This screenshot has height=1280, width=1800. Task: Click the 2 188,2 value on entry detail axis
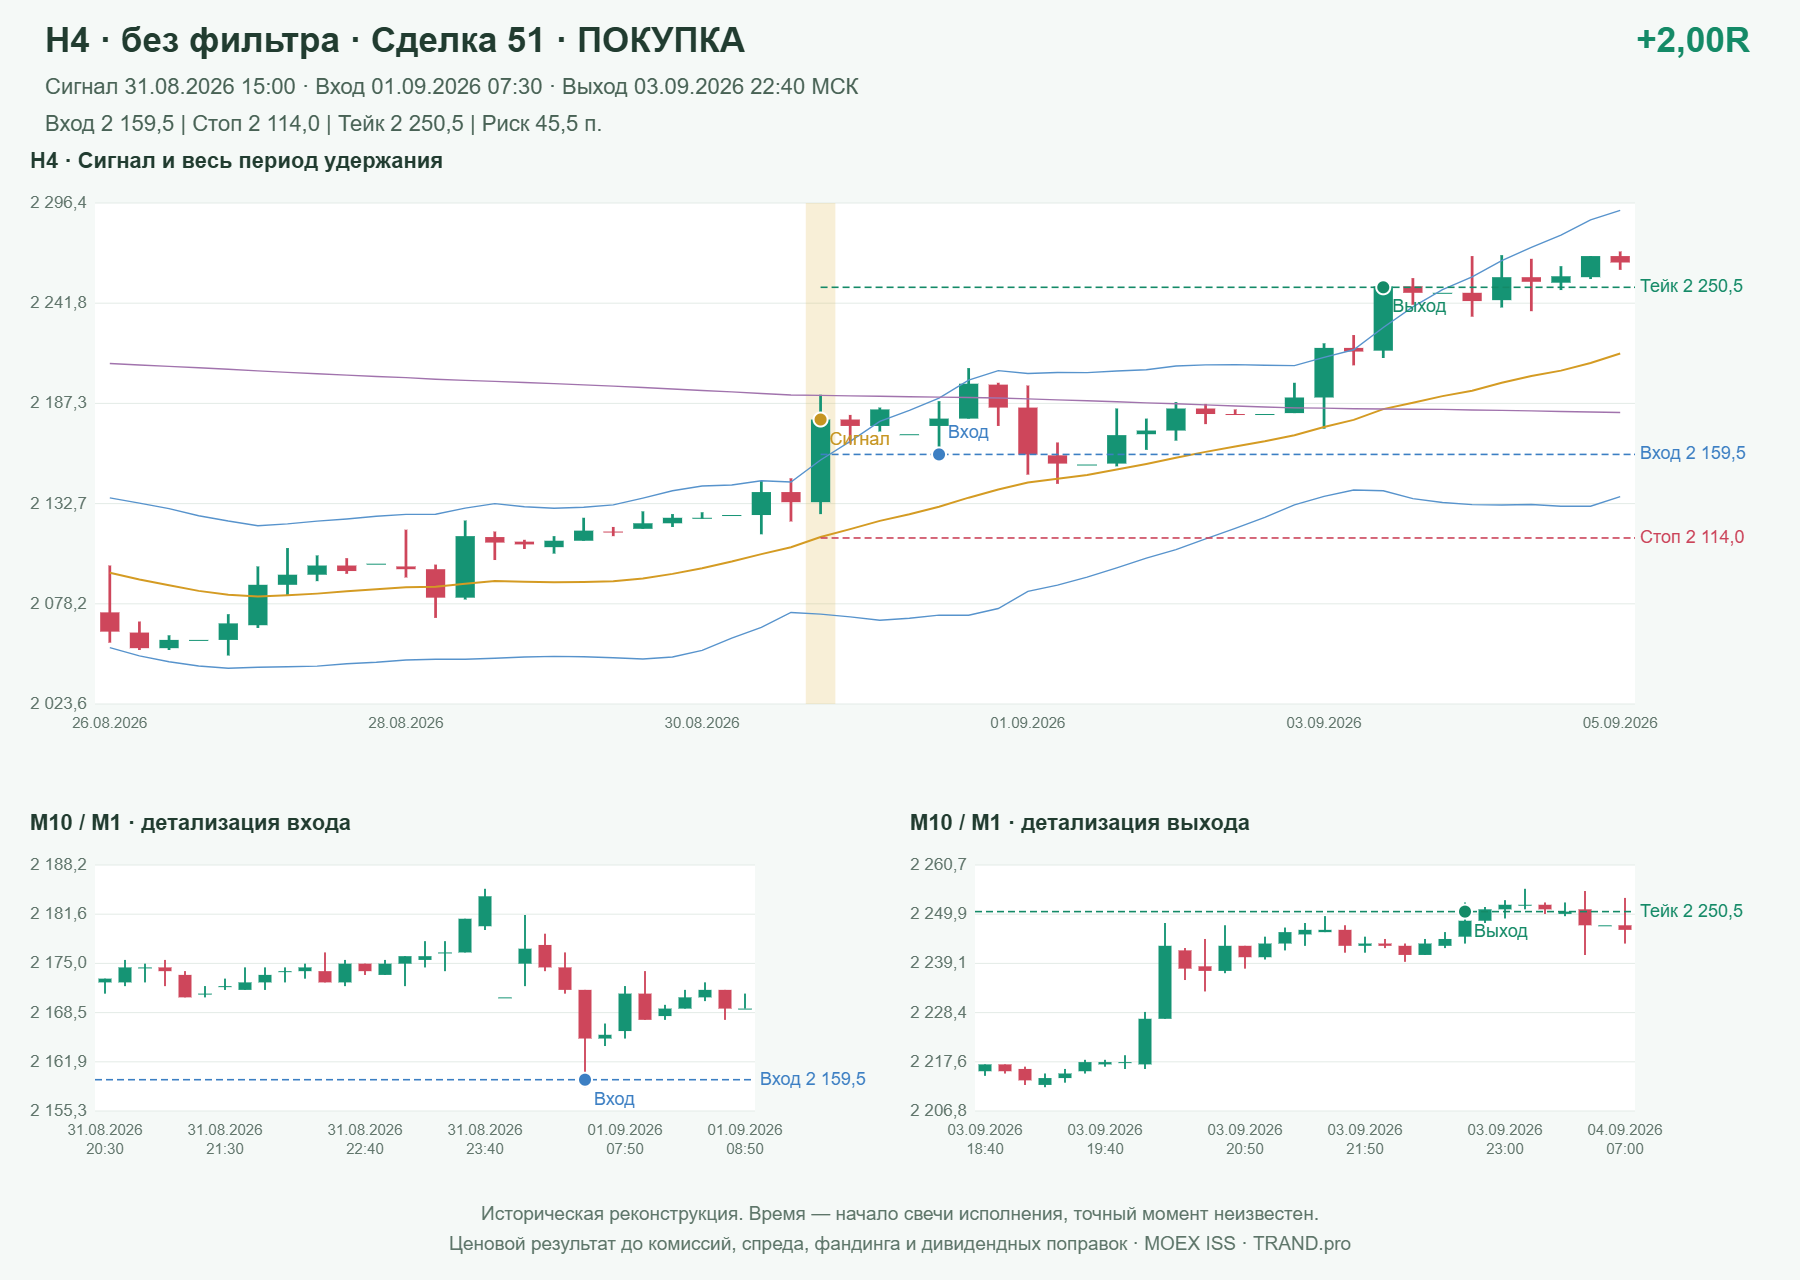58,865
